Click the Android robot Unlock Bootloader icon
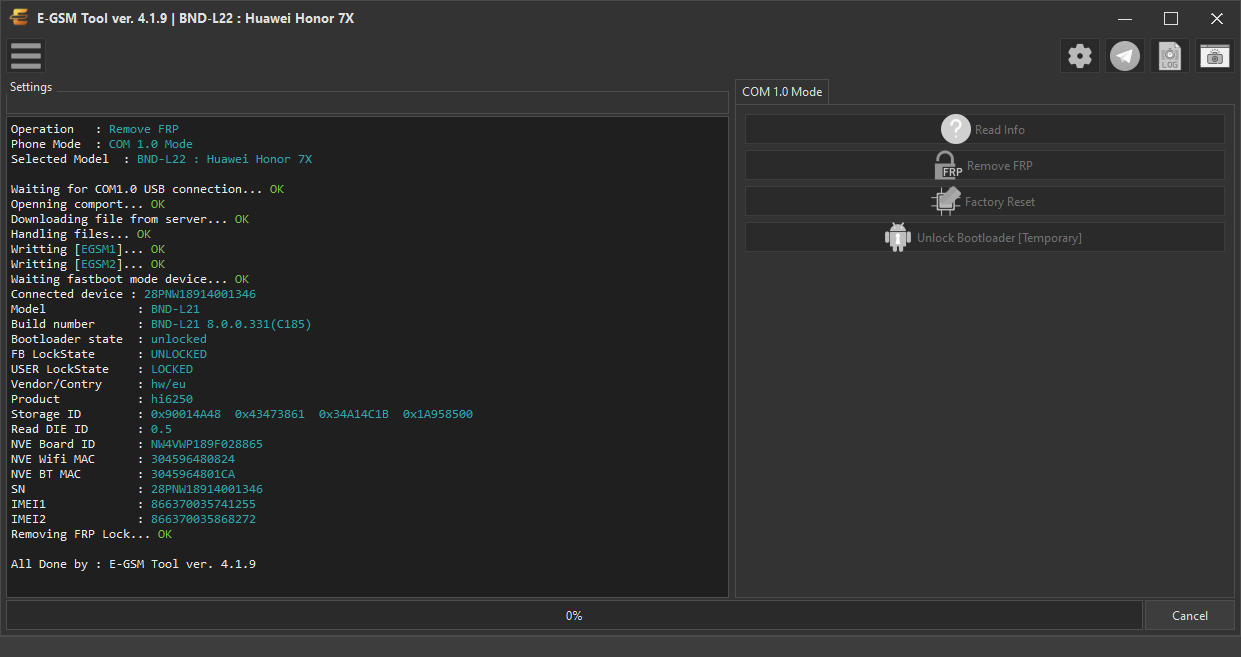Image resolution: width=1241 pixels, height=657 pixels. (898, 237)
